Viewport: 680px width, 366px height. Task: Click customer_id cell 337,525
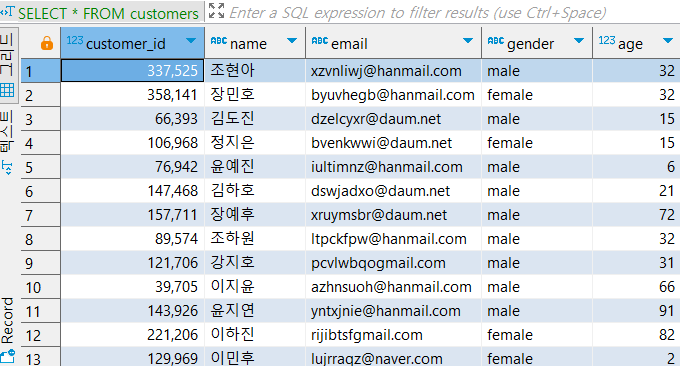pyautogui.click(x=132, y=71)
